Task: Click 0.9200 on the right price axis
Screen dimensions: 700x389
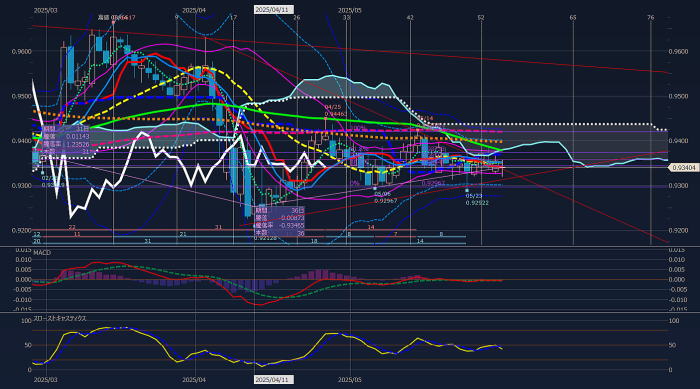Action: pyautogui.click(x=678, y=230)
